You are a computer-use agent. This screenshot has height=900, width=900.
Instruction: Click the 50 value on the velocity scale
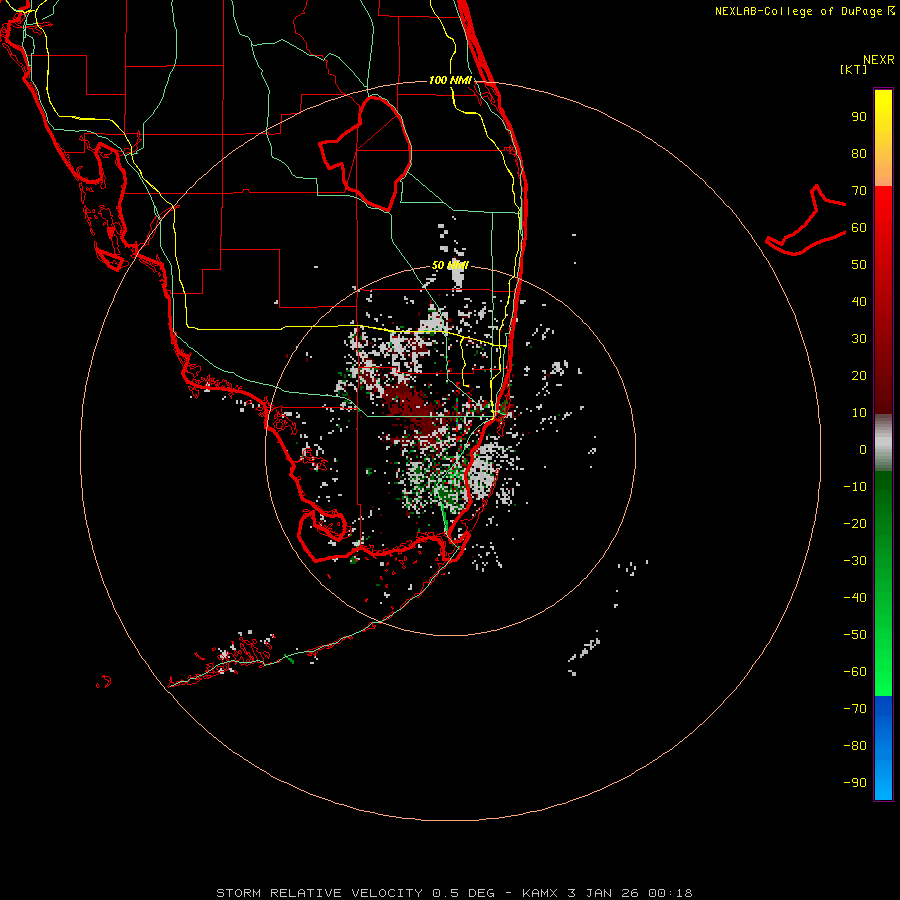(859, 265)
